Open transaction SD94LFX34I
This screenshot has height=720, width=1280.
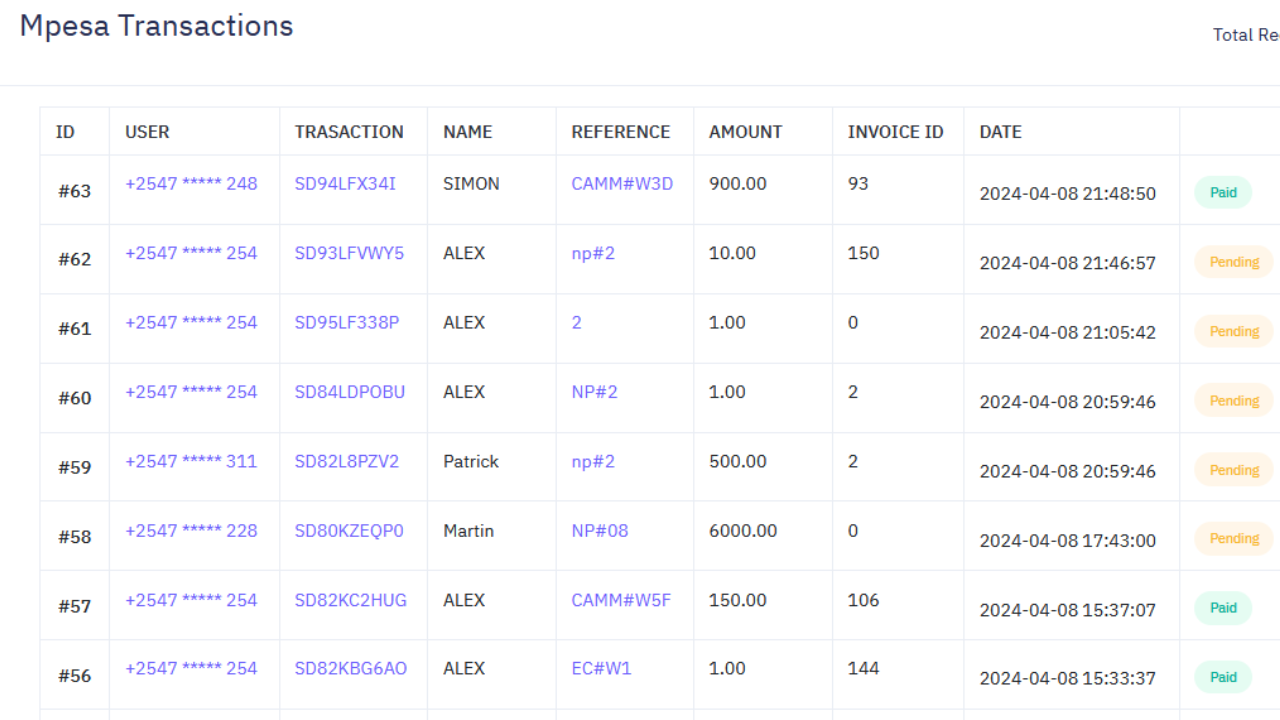[x=345, y=184]
